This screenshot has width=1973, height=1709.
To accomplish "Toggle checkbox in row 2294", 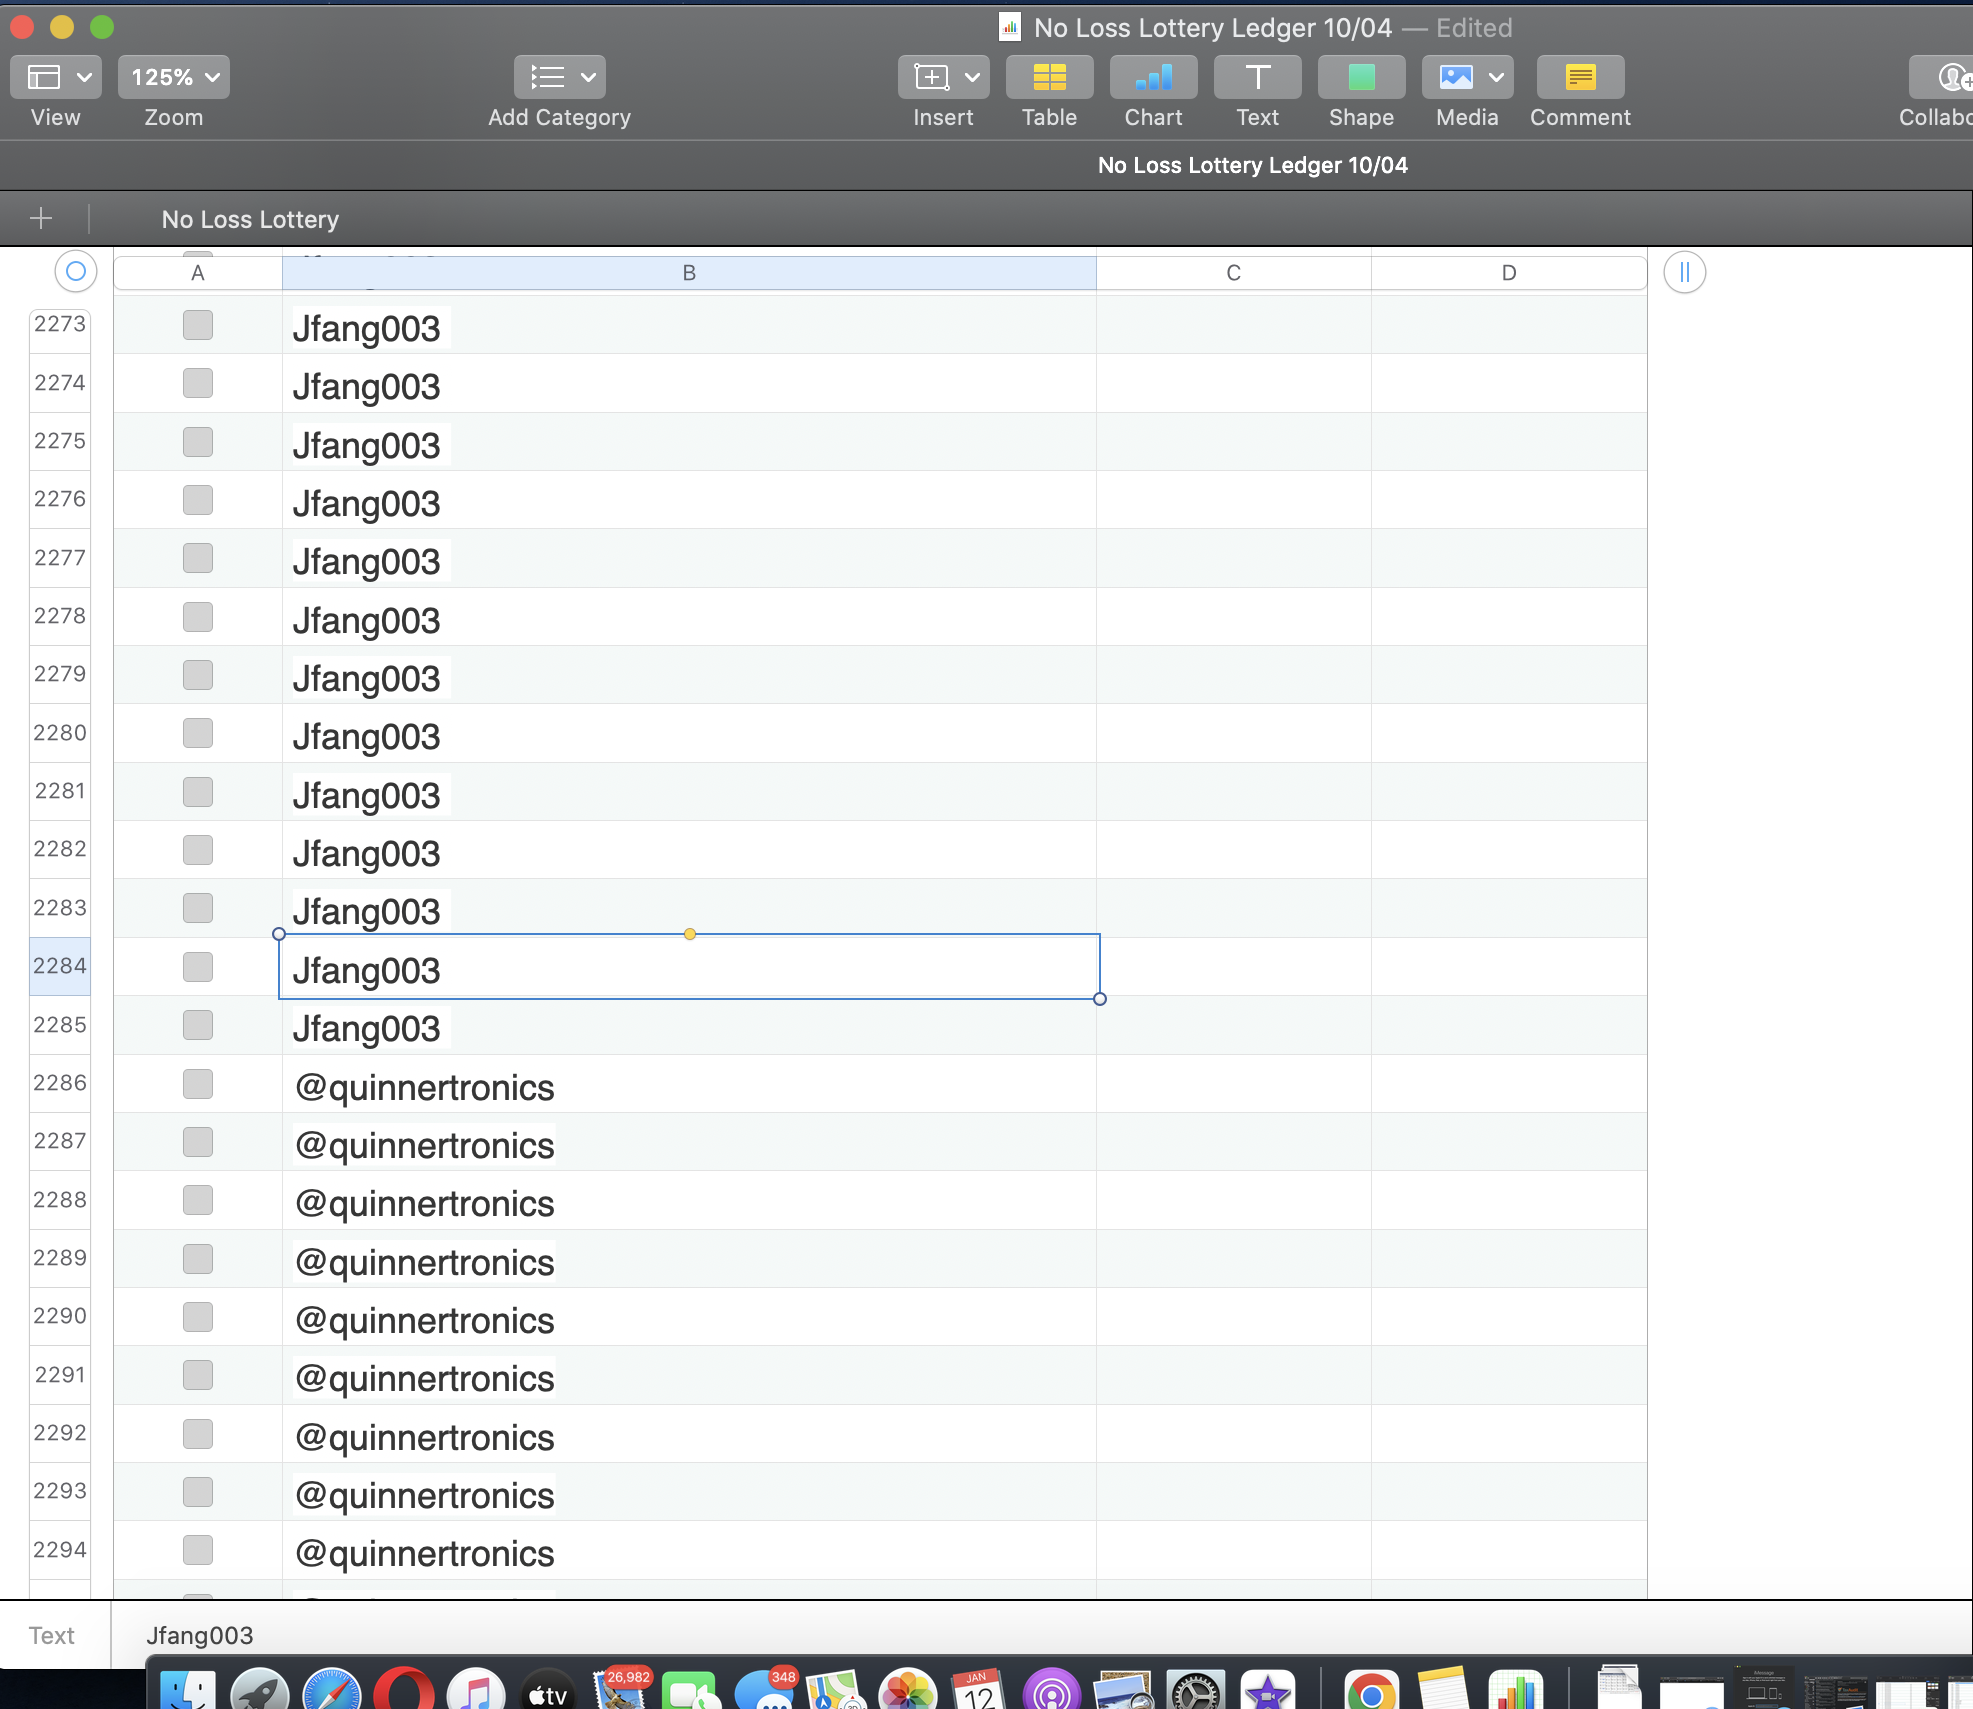I will tap(198, 1550).
